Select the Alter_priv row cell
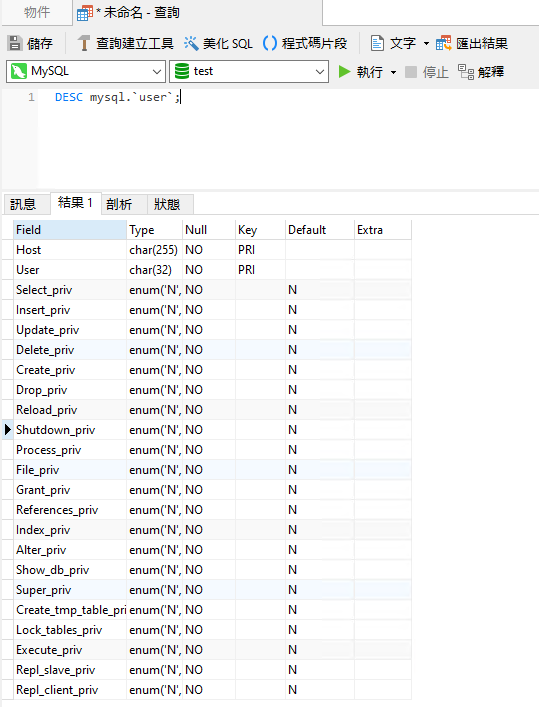The width and height of the screenshot is (539, 707). [x=70, y=550]
